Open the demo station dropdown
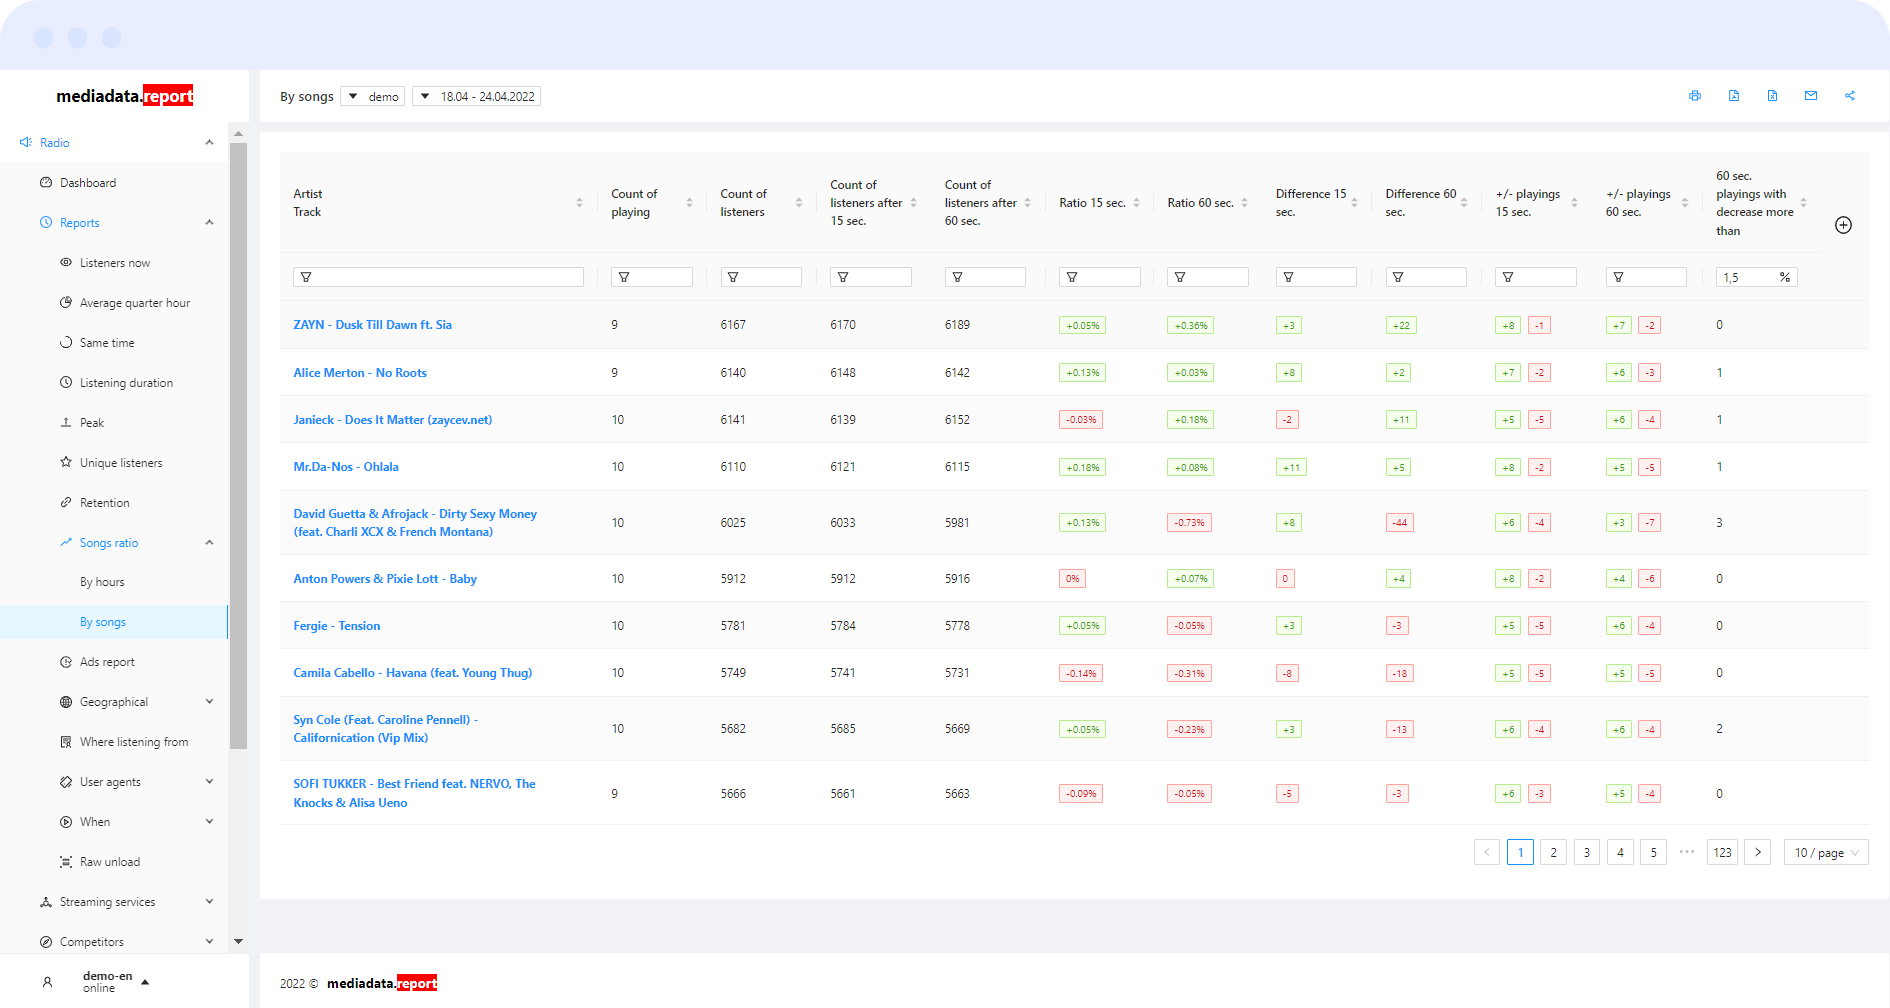 pos(373,97)
